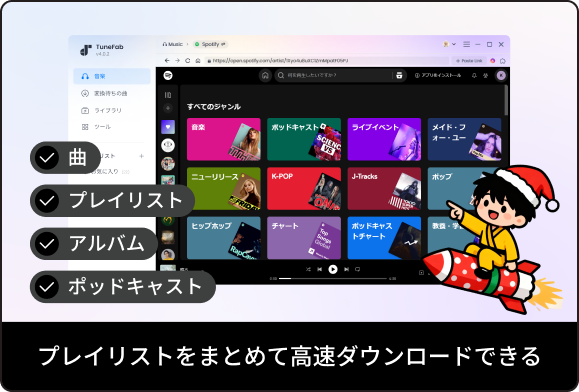Open the hamburger menu in title bar
Screen dimensions: 579x392
coord(467,44)
